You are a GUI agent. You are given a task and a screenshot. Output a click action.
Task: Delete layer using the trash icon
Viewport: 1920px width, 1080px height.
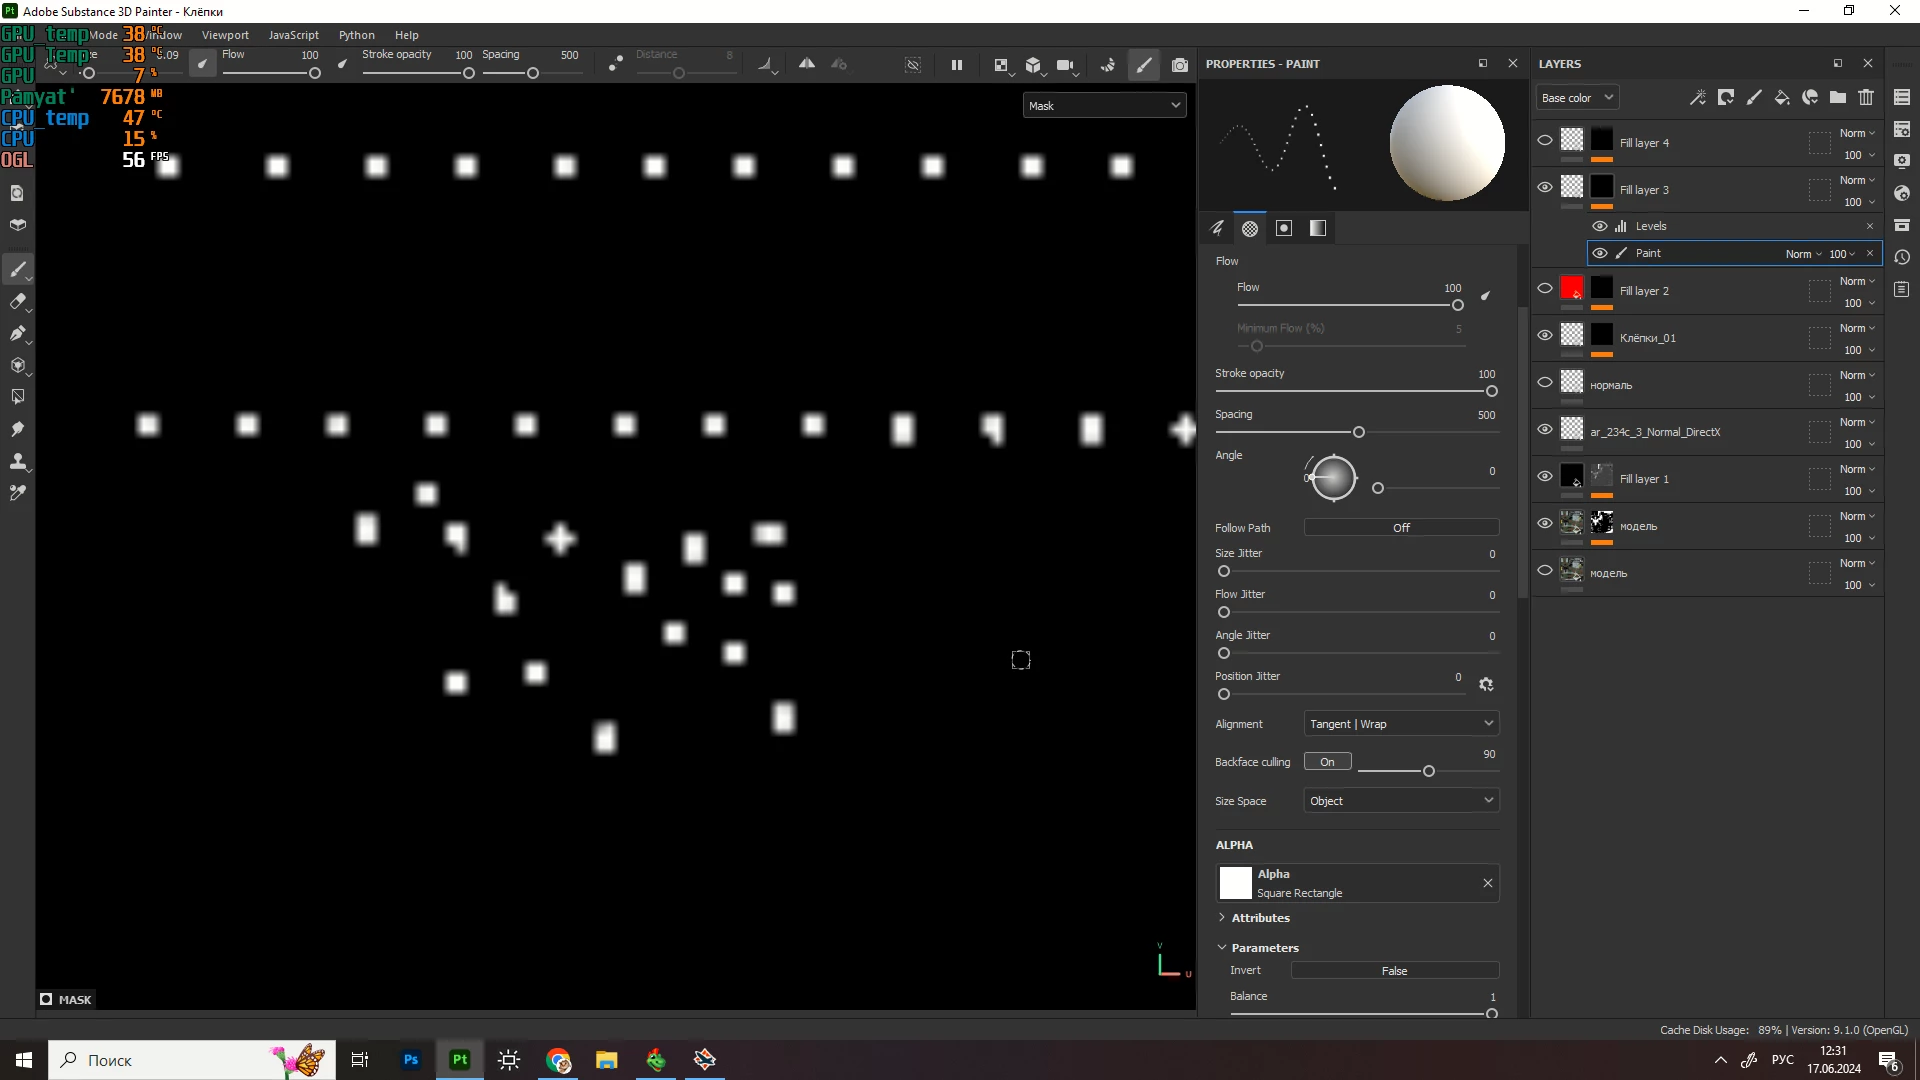1866,97
